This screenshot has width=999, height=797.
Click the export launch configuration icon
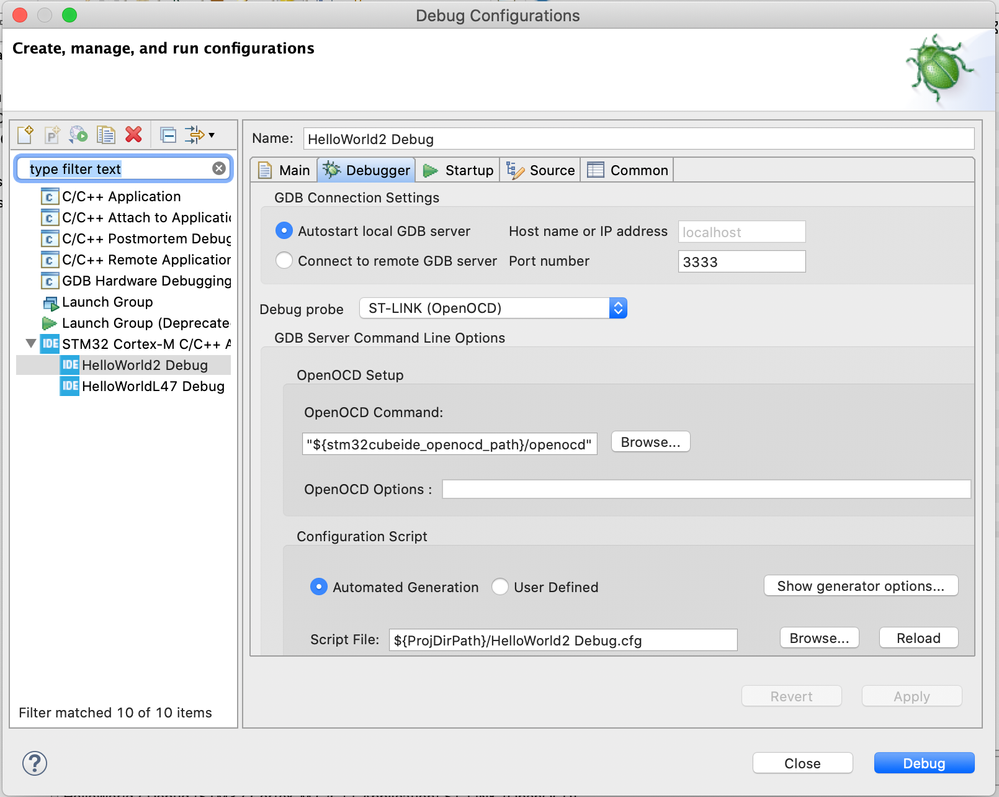pyautogui.click(x=78, y=134)
